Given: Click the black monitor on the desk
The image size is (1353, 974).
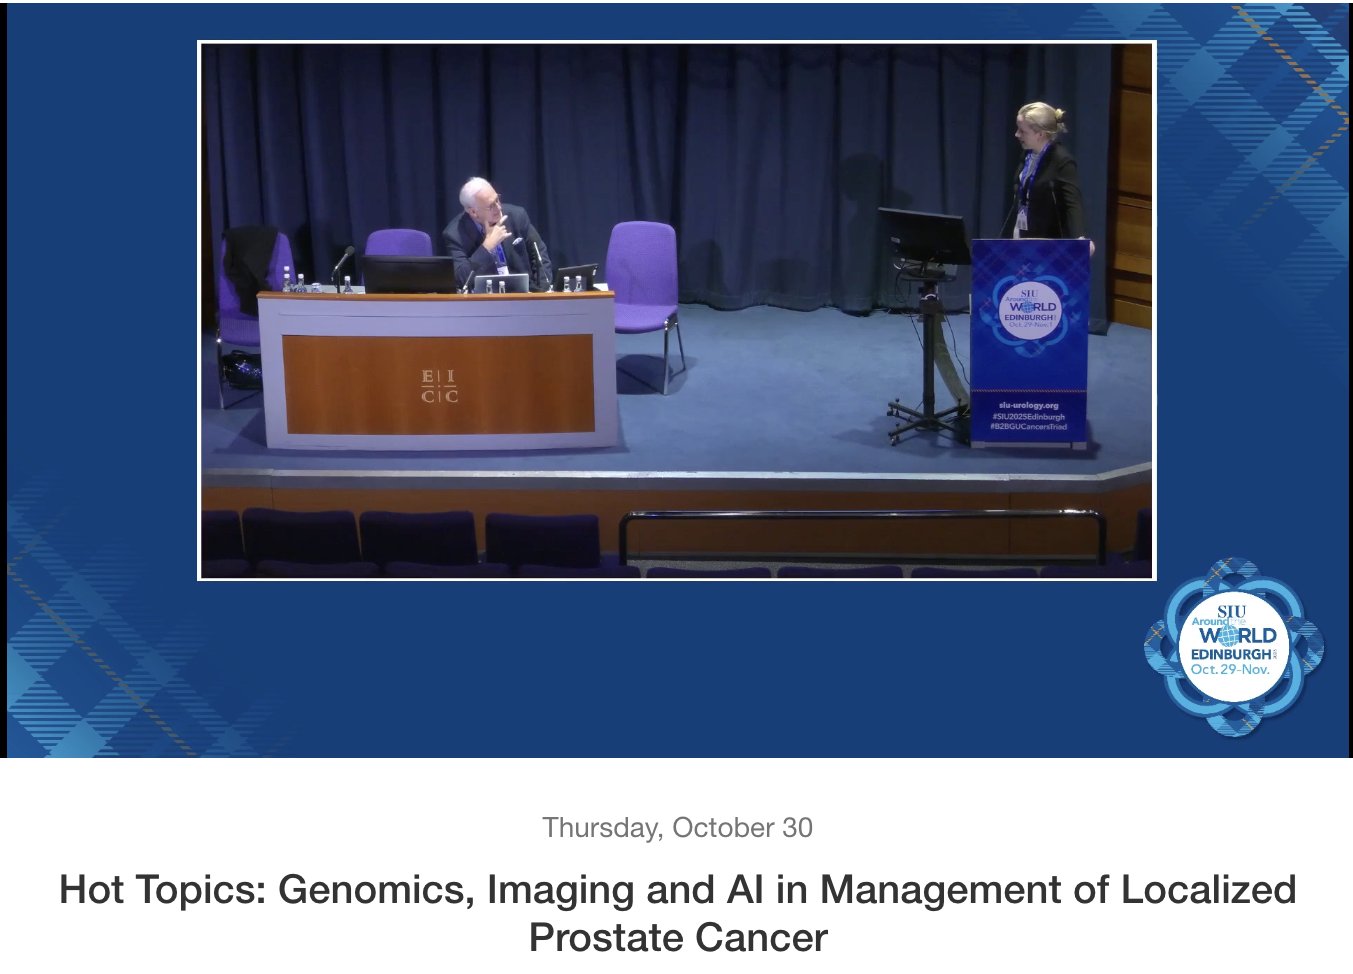Looking at the screenshot, I should 408,274.
